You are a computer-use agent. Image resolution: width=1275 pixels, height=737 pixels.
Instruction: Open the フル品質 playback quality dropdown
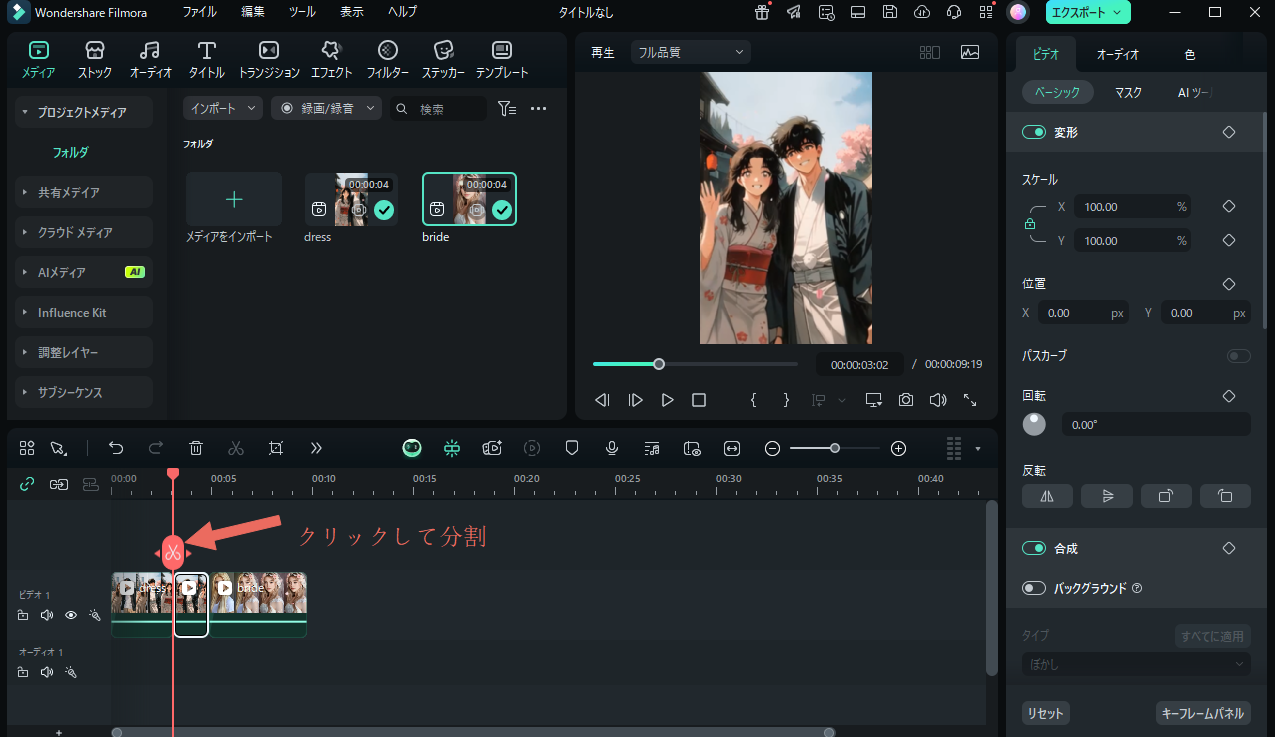690,52
